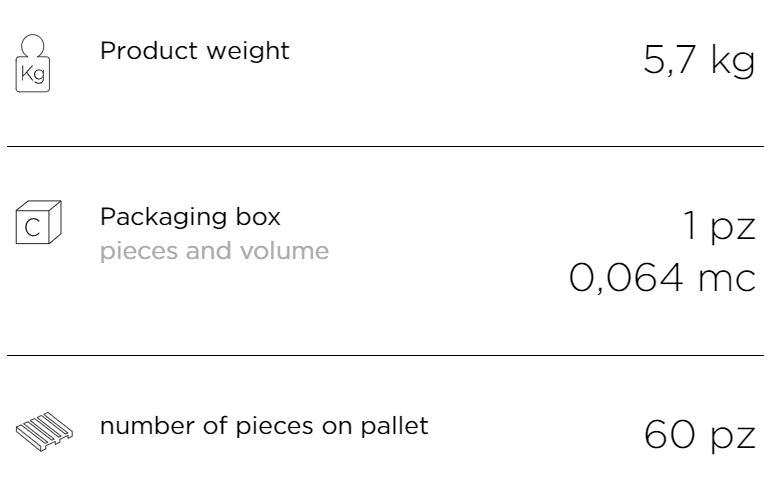Click the divider line below Product weight

point(386,146)
